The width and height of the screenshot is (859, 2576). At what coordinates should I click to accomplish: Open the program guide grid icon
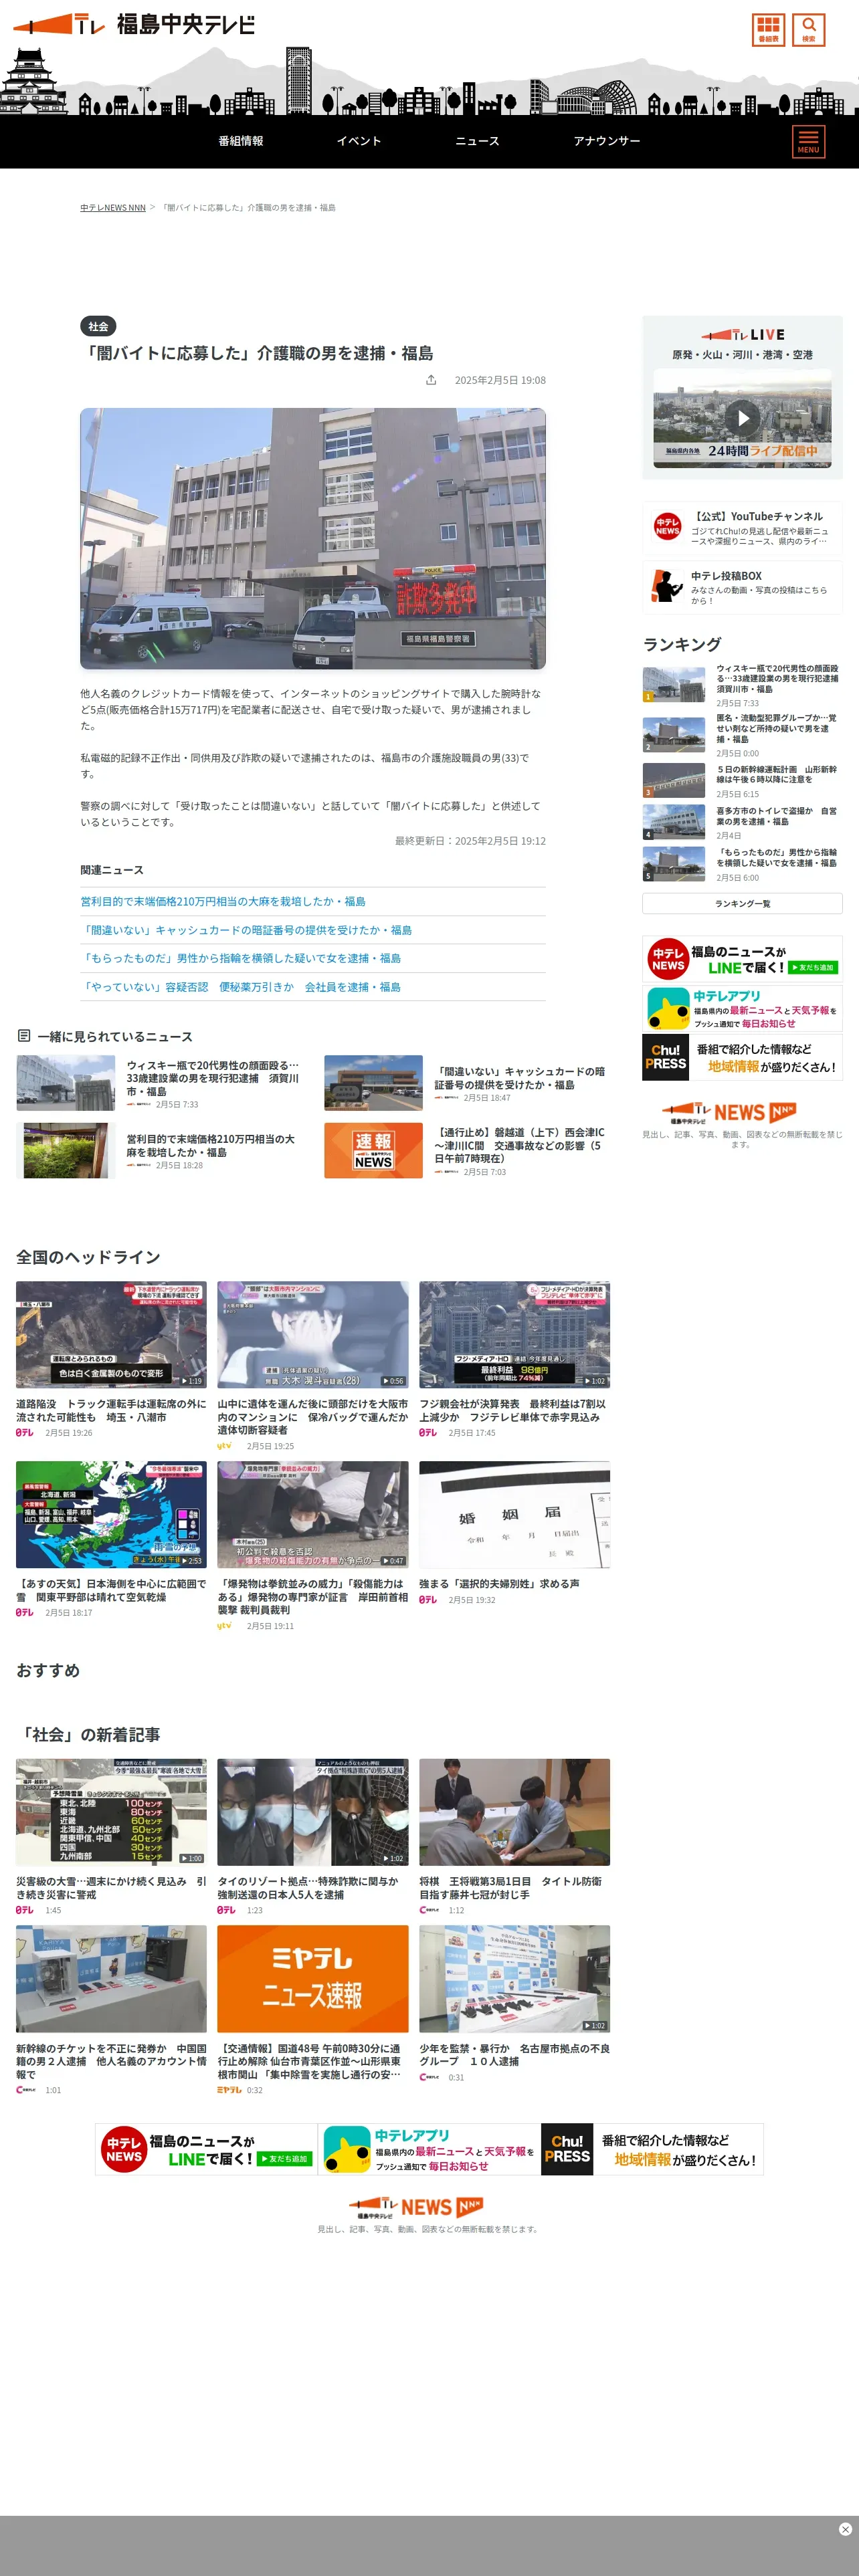click(768, 29)
